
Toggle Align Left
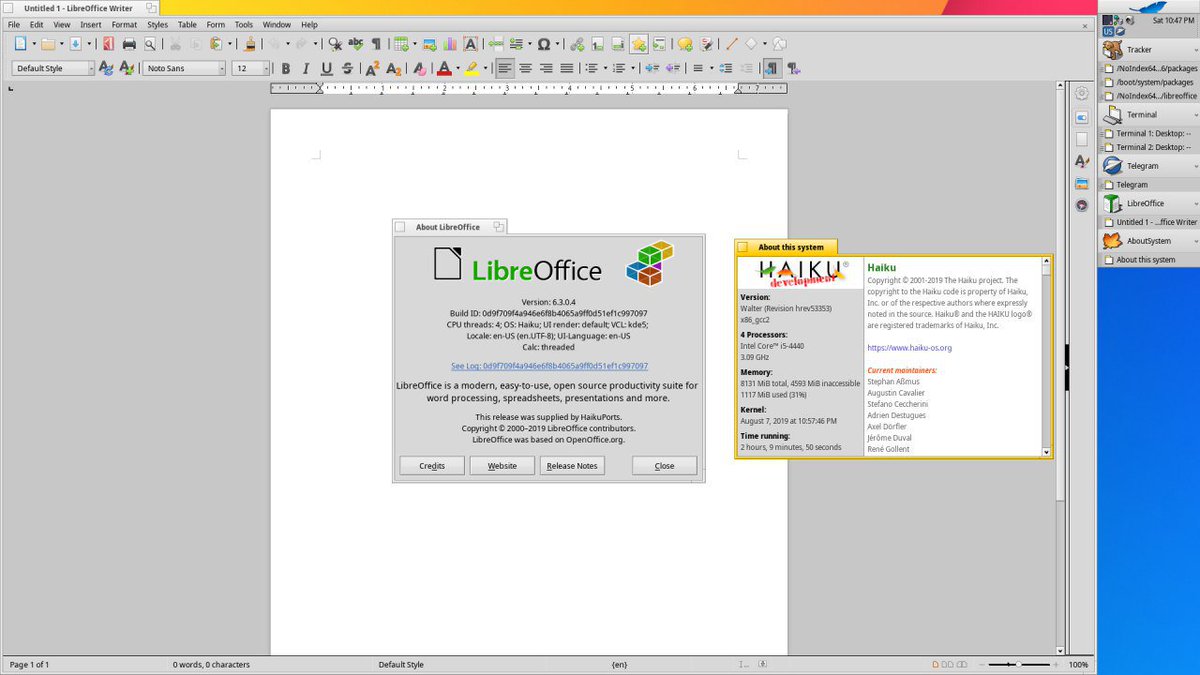click(x=505, y=69)
